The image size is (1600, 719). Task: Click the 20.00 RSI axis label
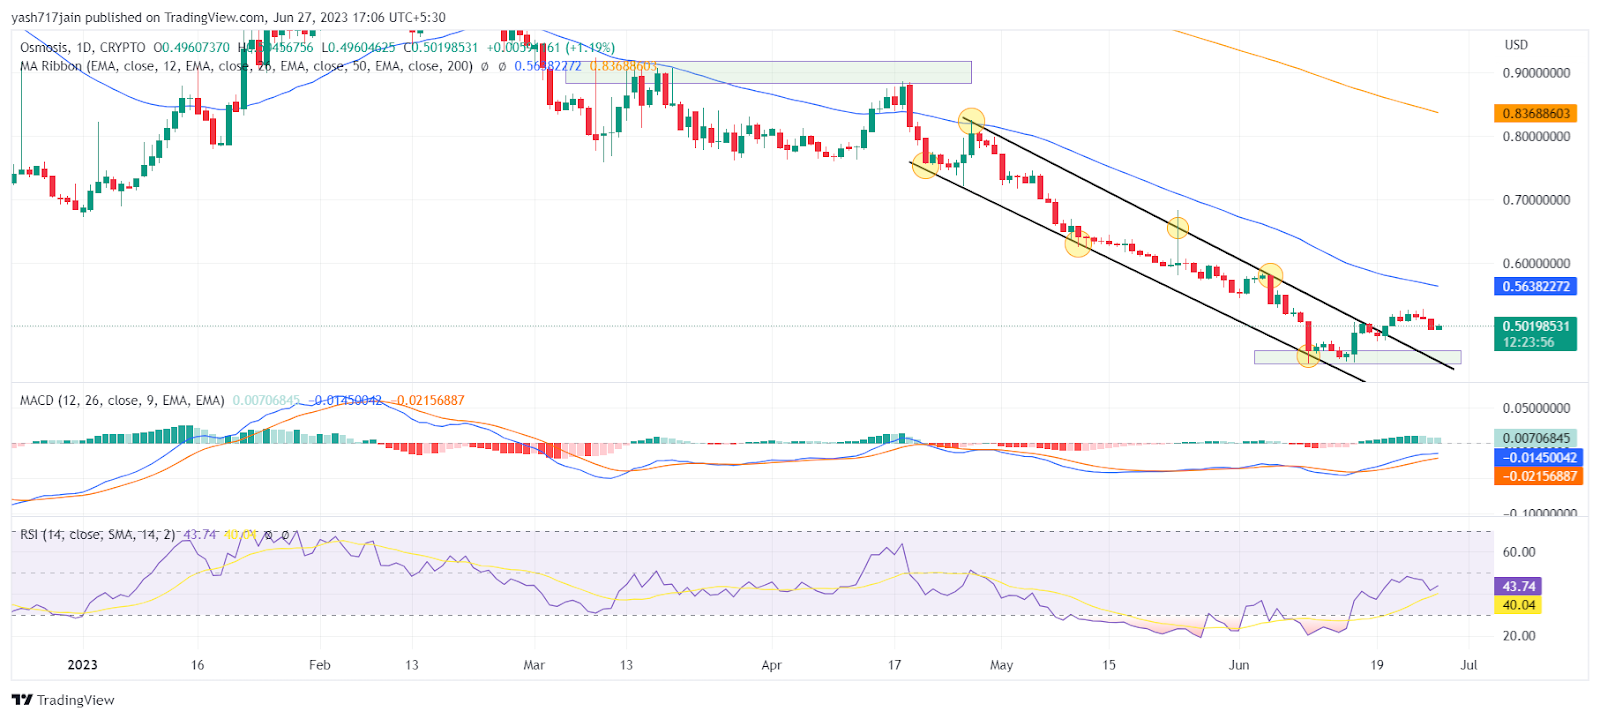(1519, 636)
